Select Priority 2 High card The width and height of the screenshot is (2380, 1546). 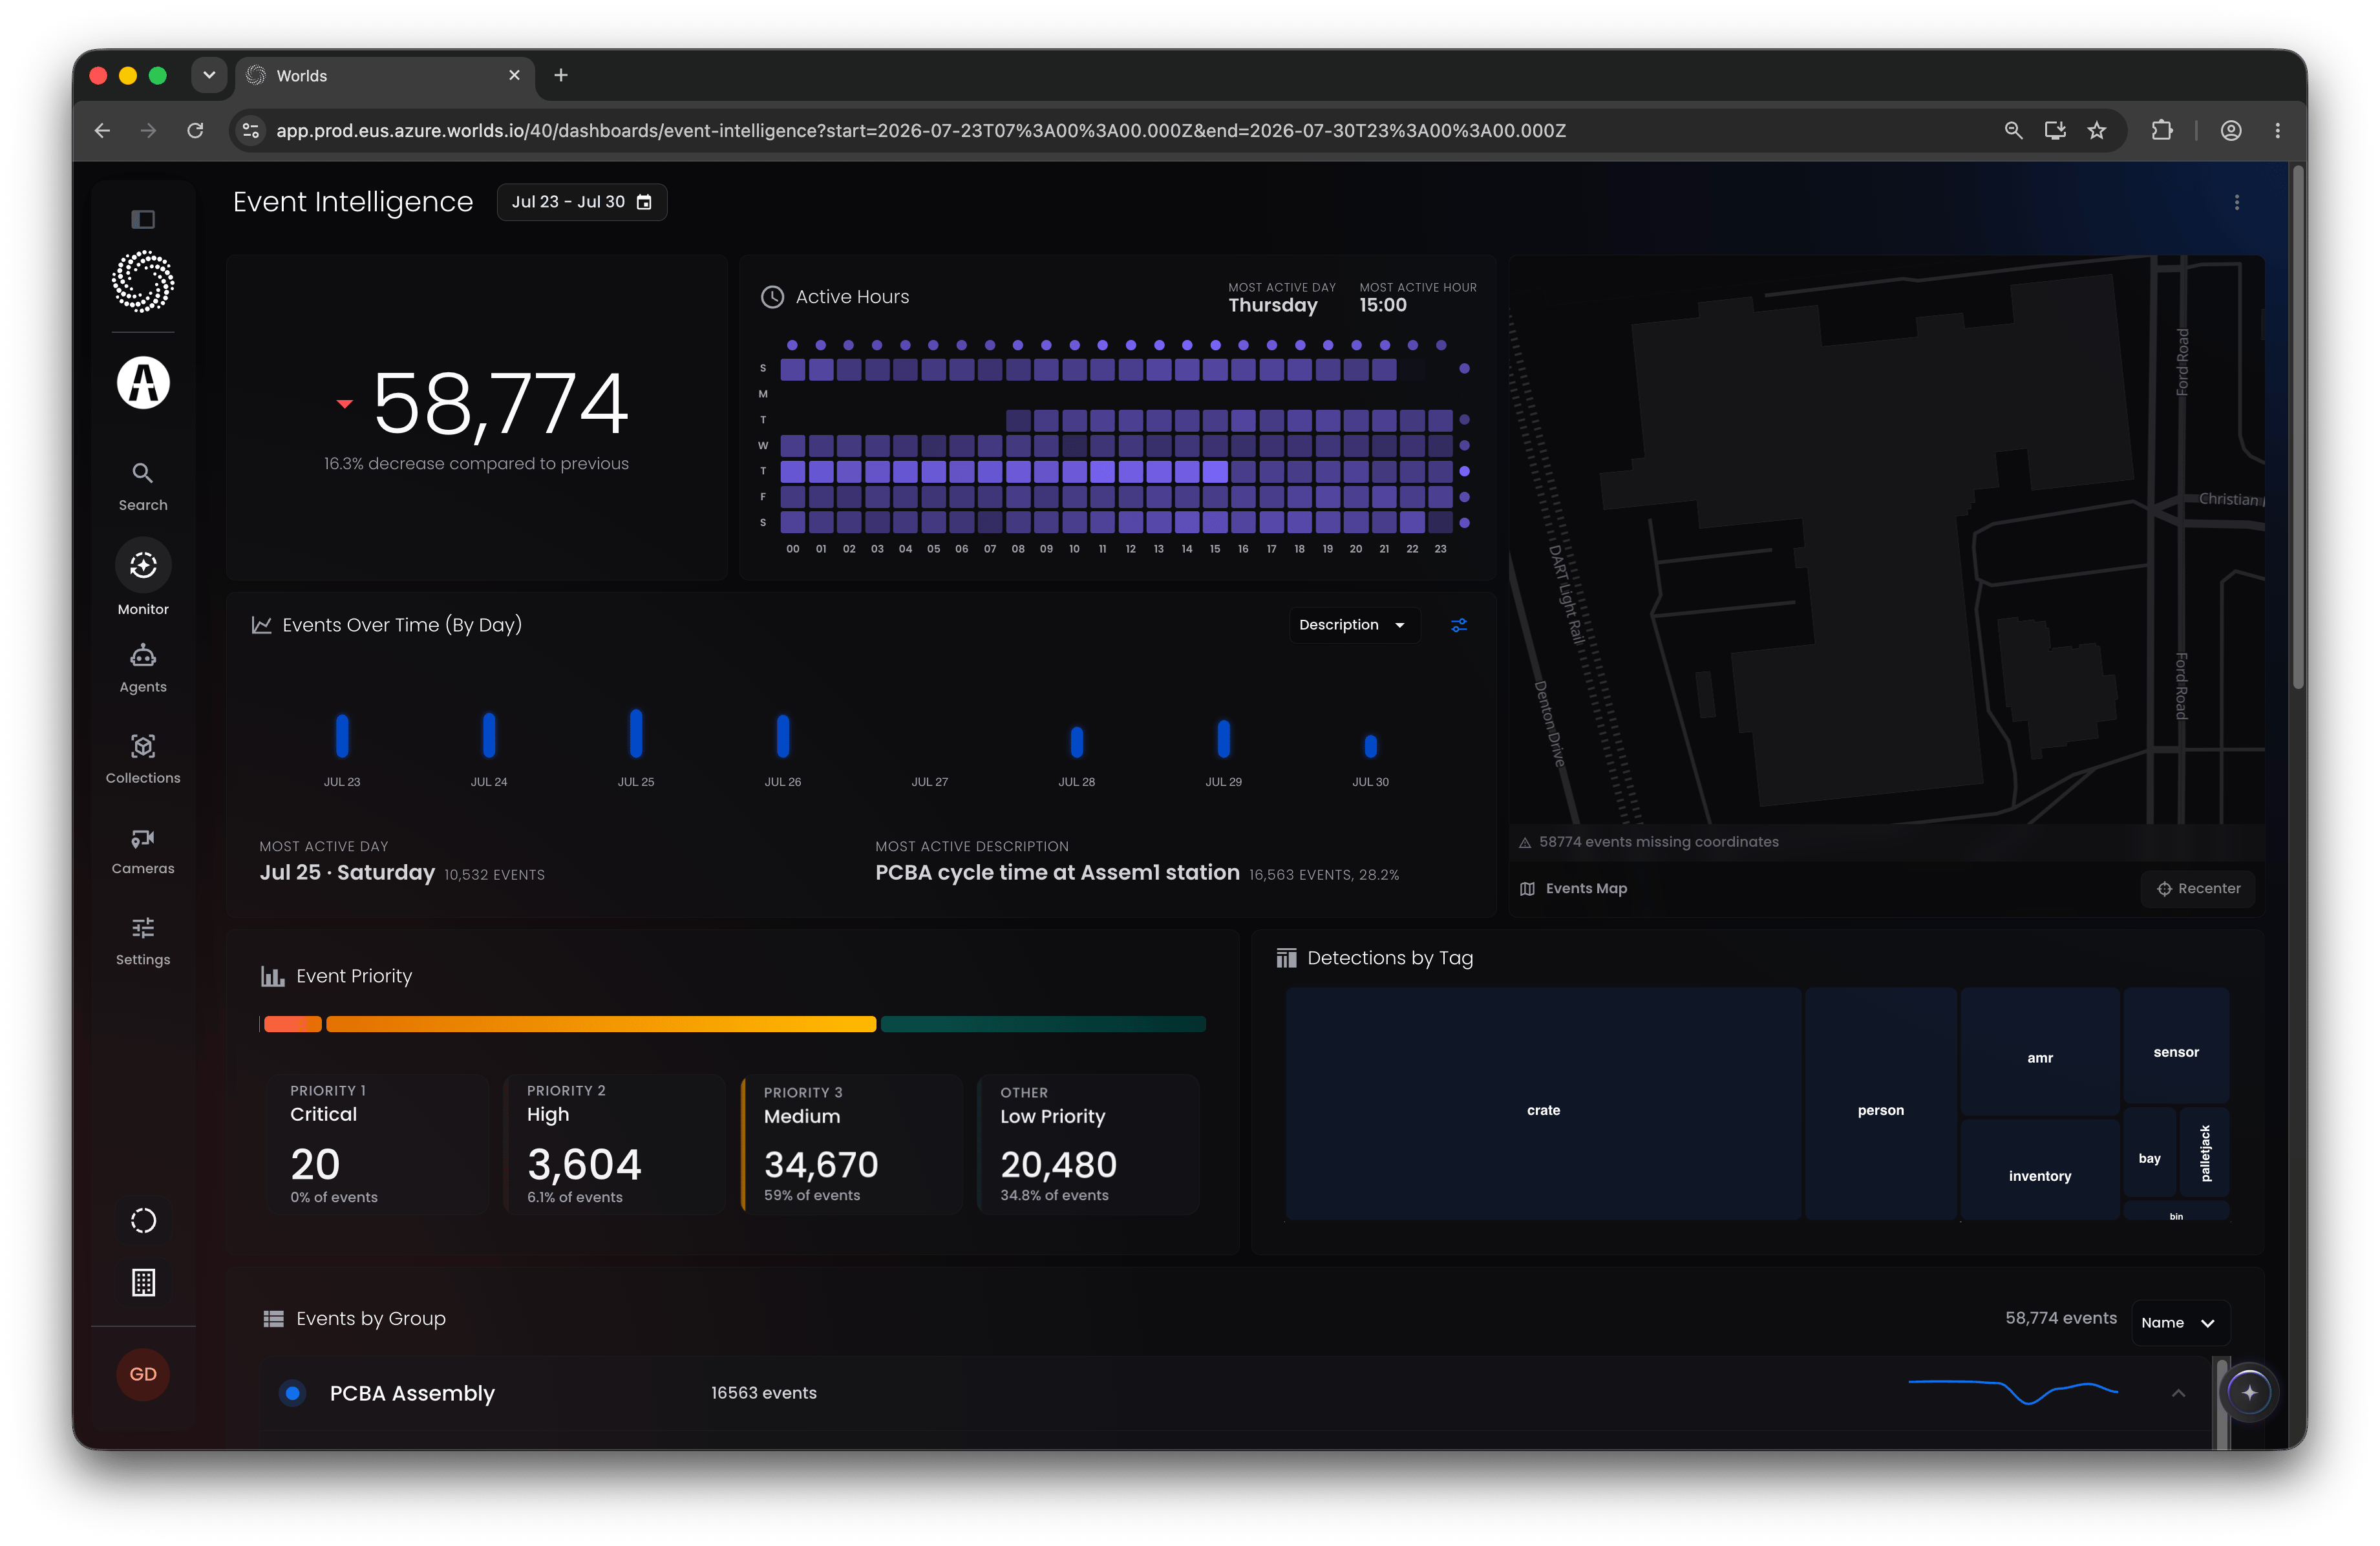pyautogui.click(x=614, y=1144)
